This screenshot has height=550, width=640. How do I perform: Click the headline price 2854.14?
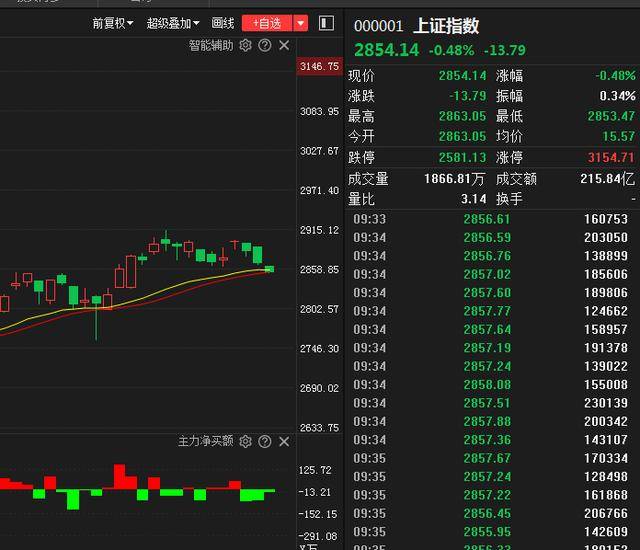click(x=387, y=50)
